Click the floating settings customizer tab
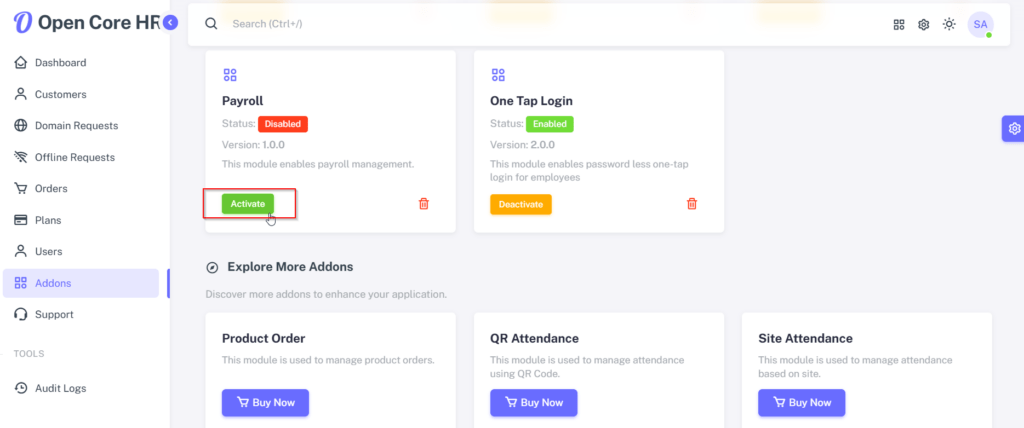 pyautogui.click(x=1013, y=128)
